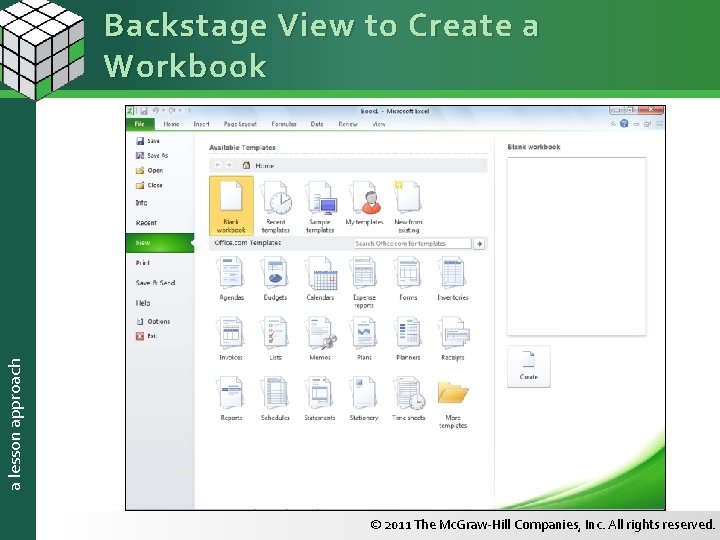The width and height of the screenshot is (720, 540).
Task: Open the Calendars template category
Action: [x=320, y=278]
